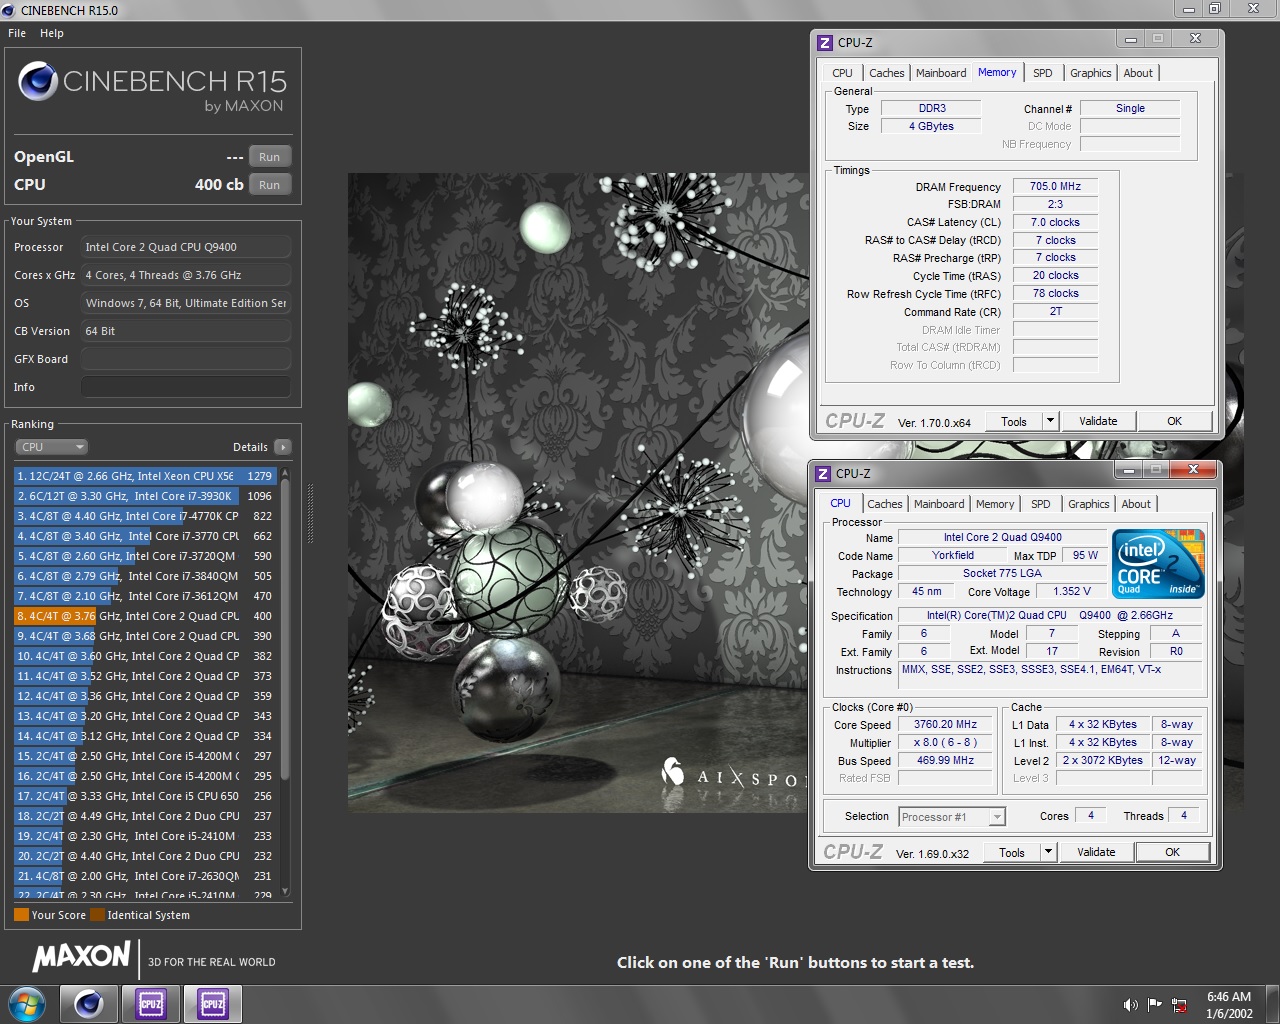1280x1024 pixels.
Task: Click the network tray icon
Action: coord(1179,1005)
